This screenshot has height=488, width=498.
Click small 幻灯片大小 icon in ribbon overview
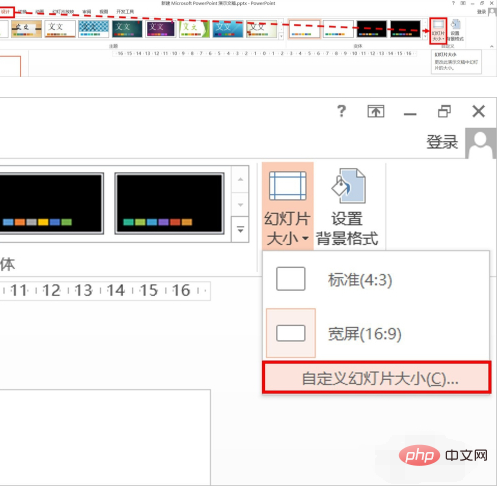pyautogui.click(x=438, y=31)
